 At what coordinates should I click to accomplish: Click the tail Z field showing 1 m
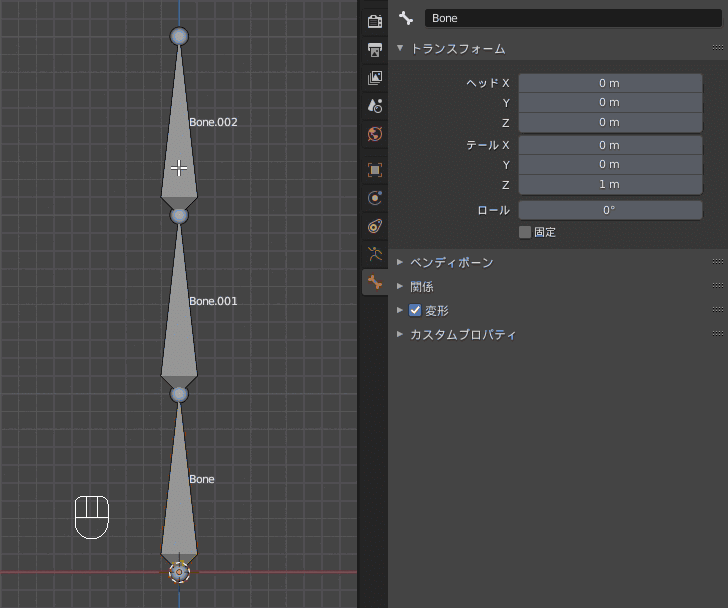[610, 185]
